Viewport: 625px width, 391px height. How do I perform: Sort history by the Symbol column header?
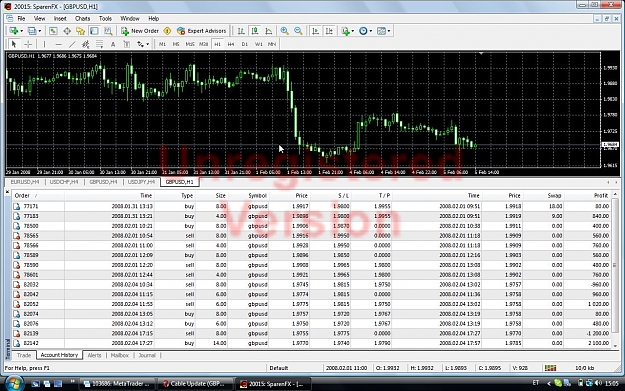[x=248, y=196]
